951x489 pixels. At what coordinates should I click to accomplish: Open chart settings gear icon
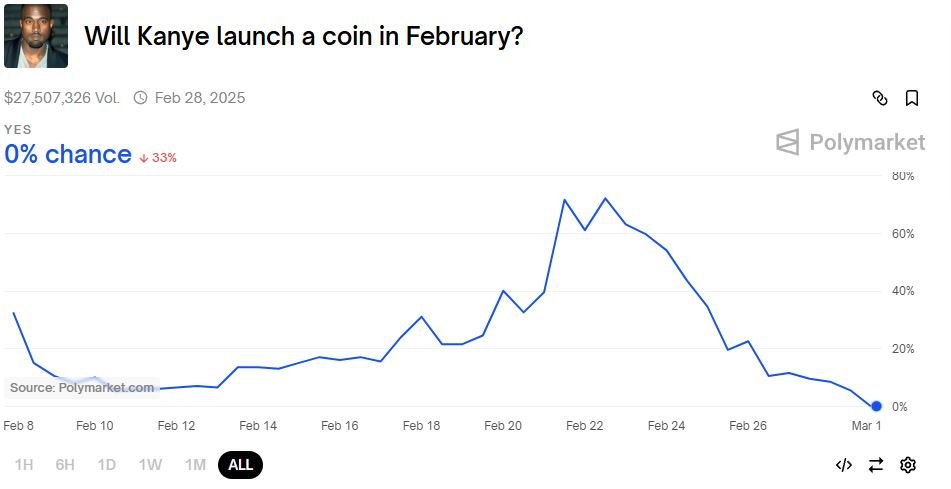(x=908, y=465)
